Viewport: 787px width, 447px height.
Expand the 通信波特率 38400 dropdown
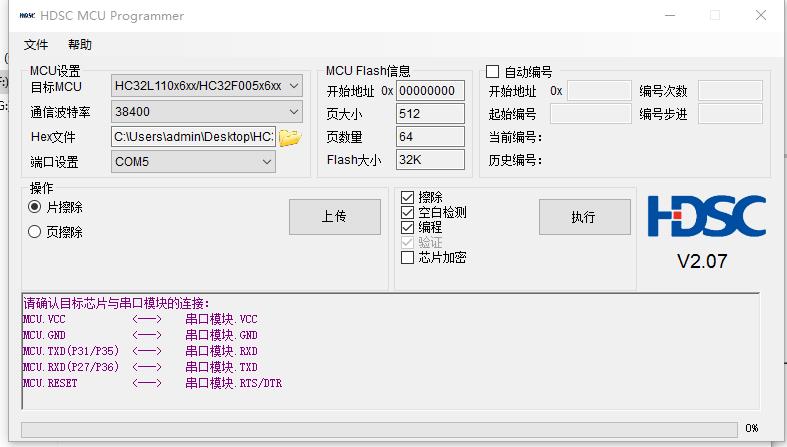tap(207, 111)
